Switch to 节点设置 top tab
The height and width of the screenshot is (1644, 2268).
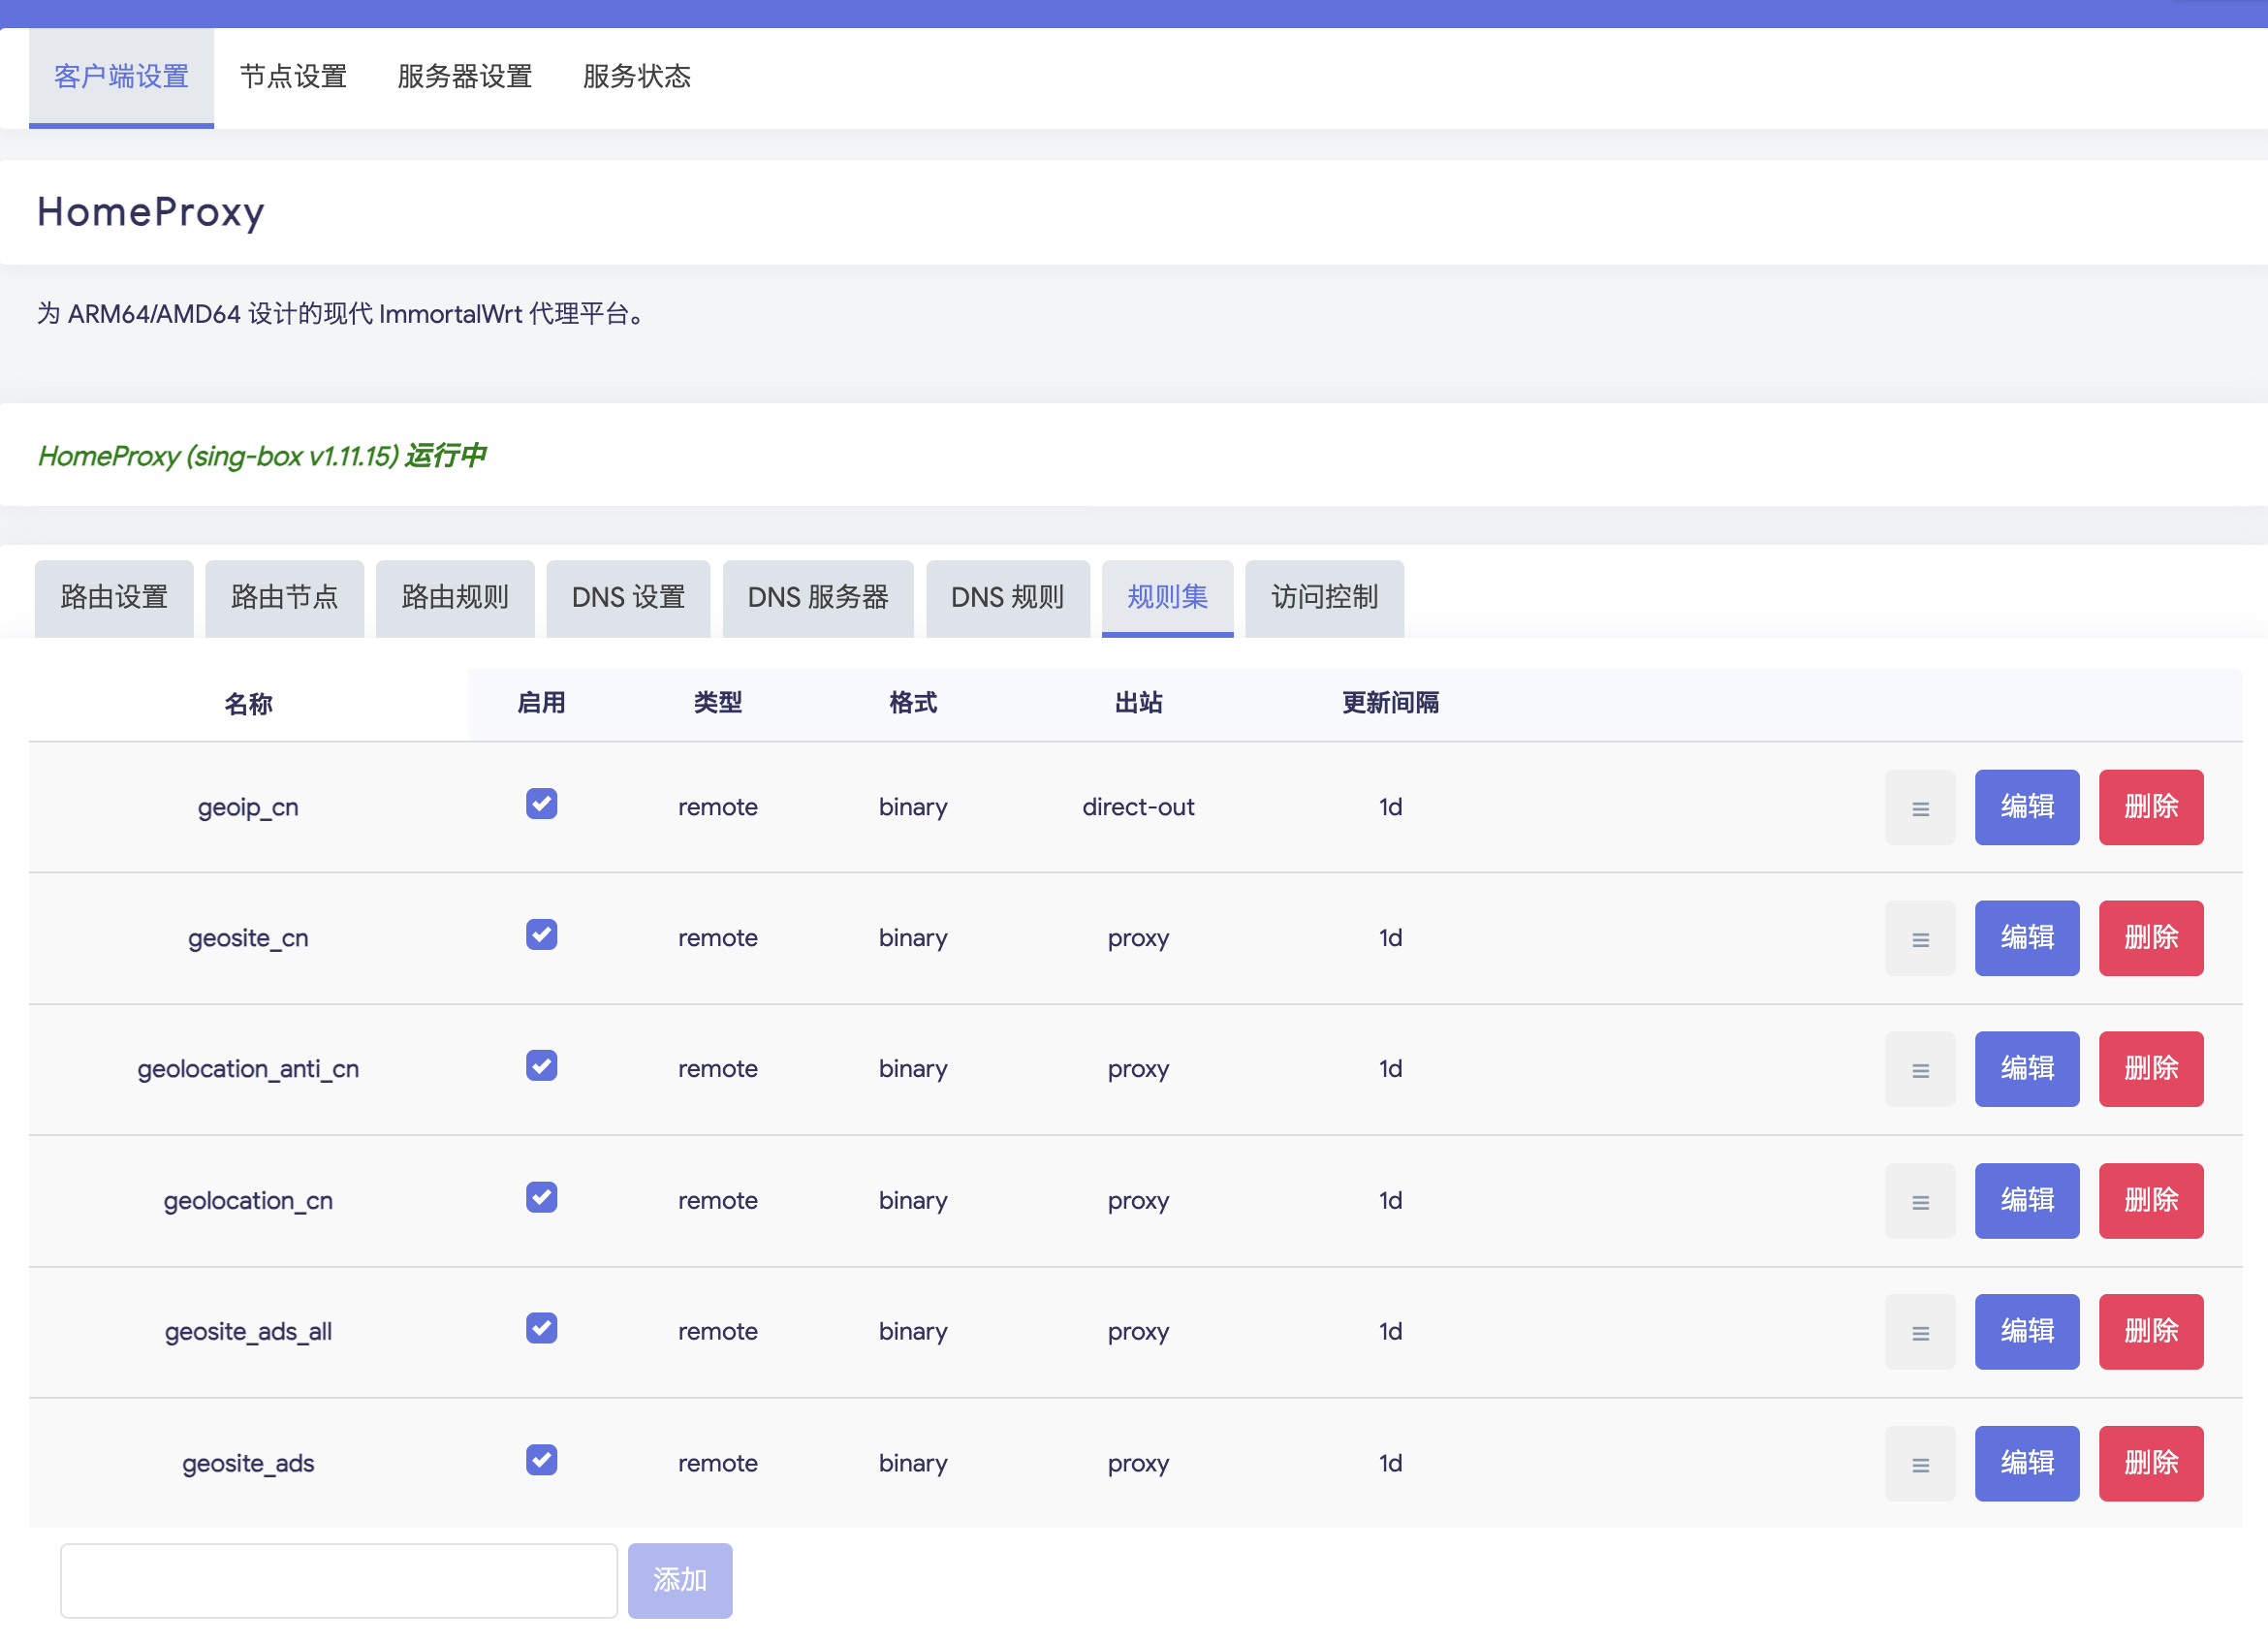point(293,77)
